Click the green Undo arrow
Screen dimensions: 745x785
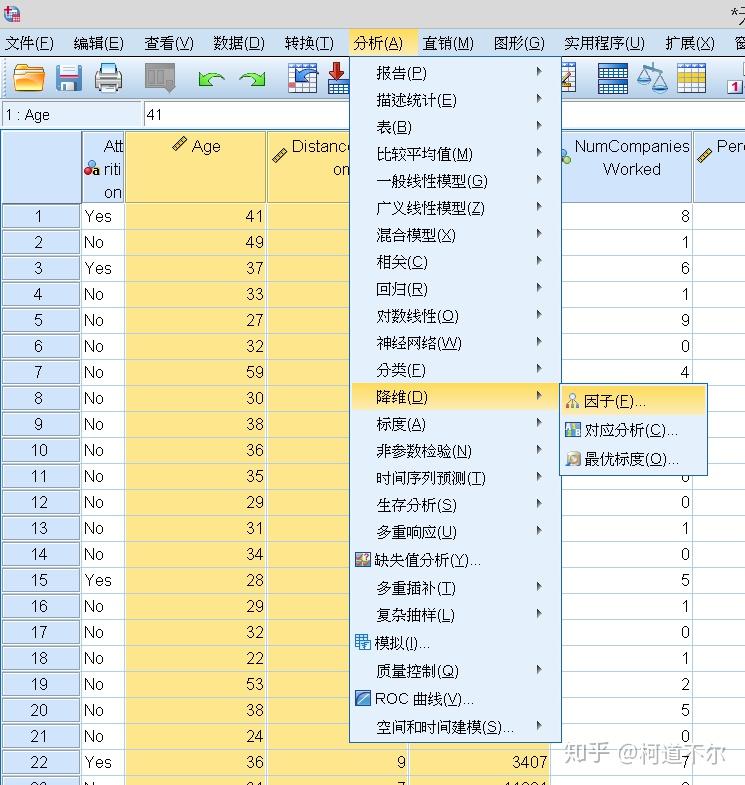(211, 79)
